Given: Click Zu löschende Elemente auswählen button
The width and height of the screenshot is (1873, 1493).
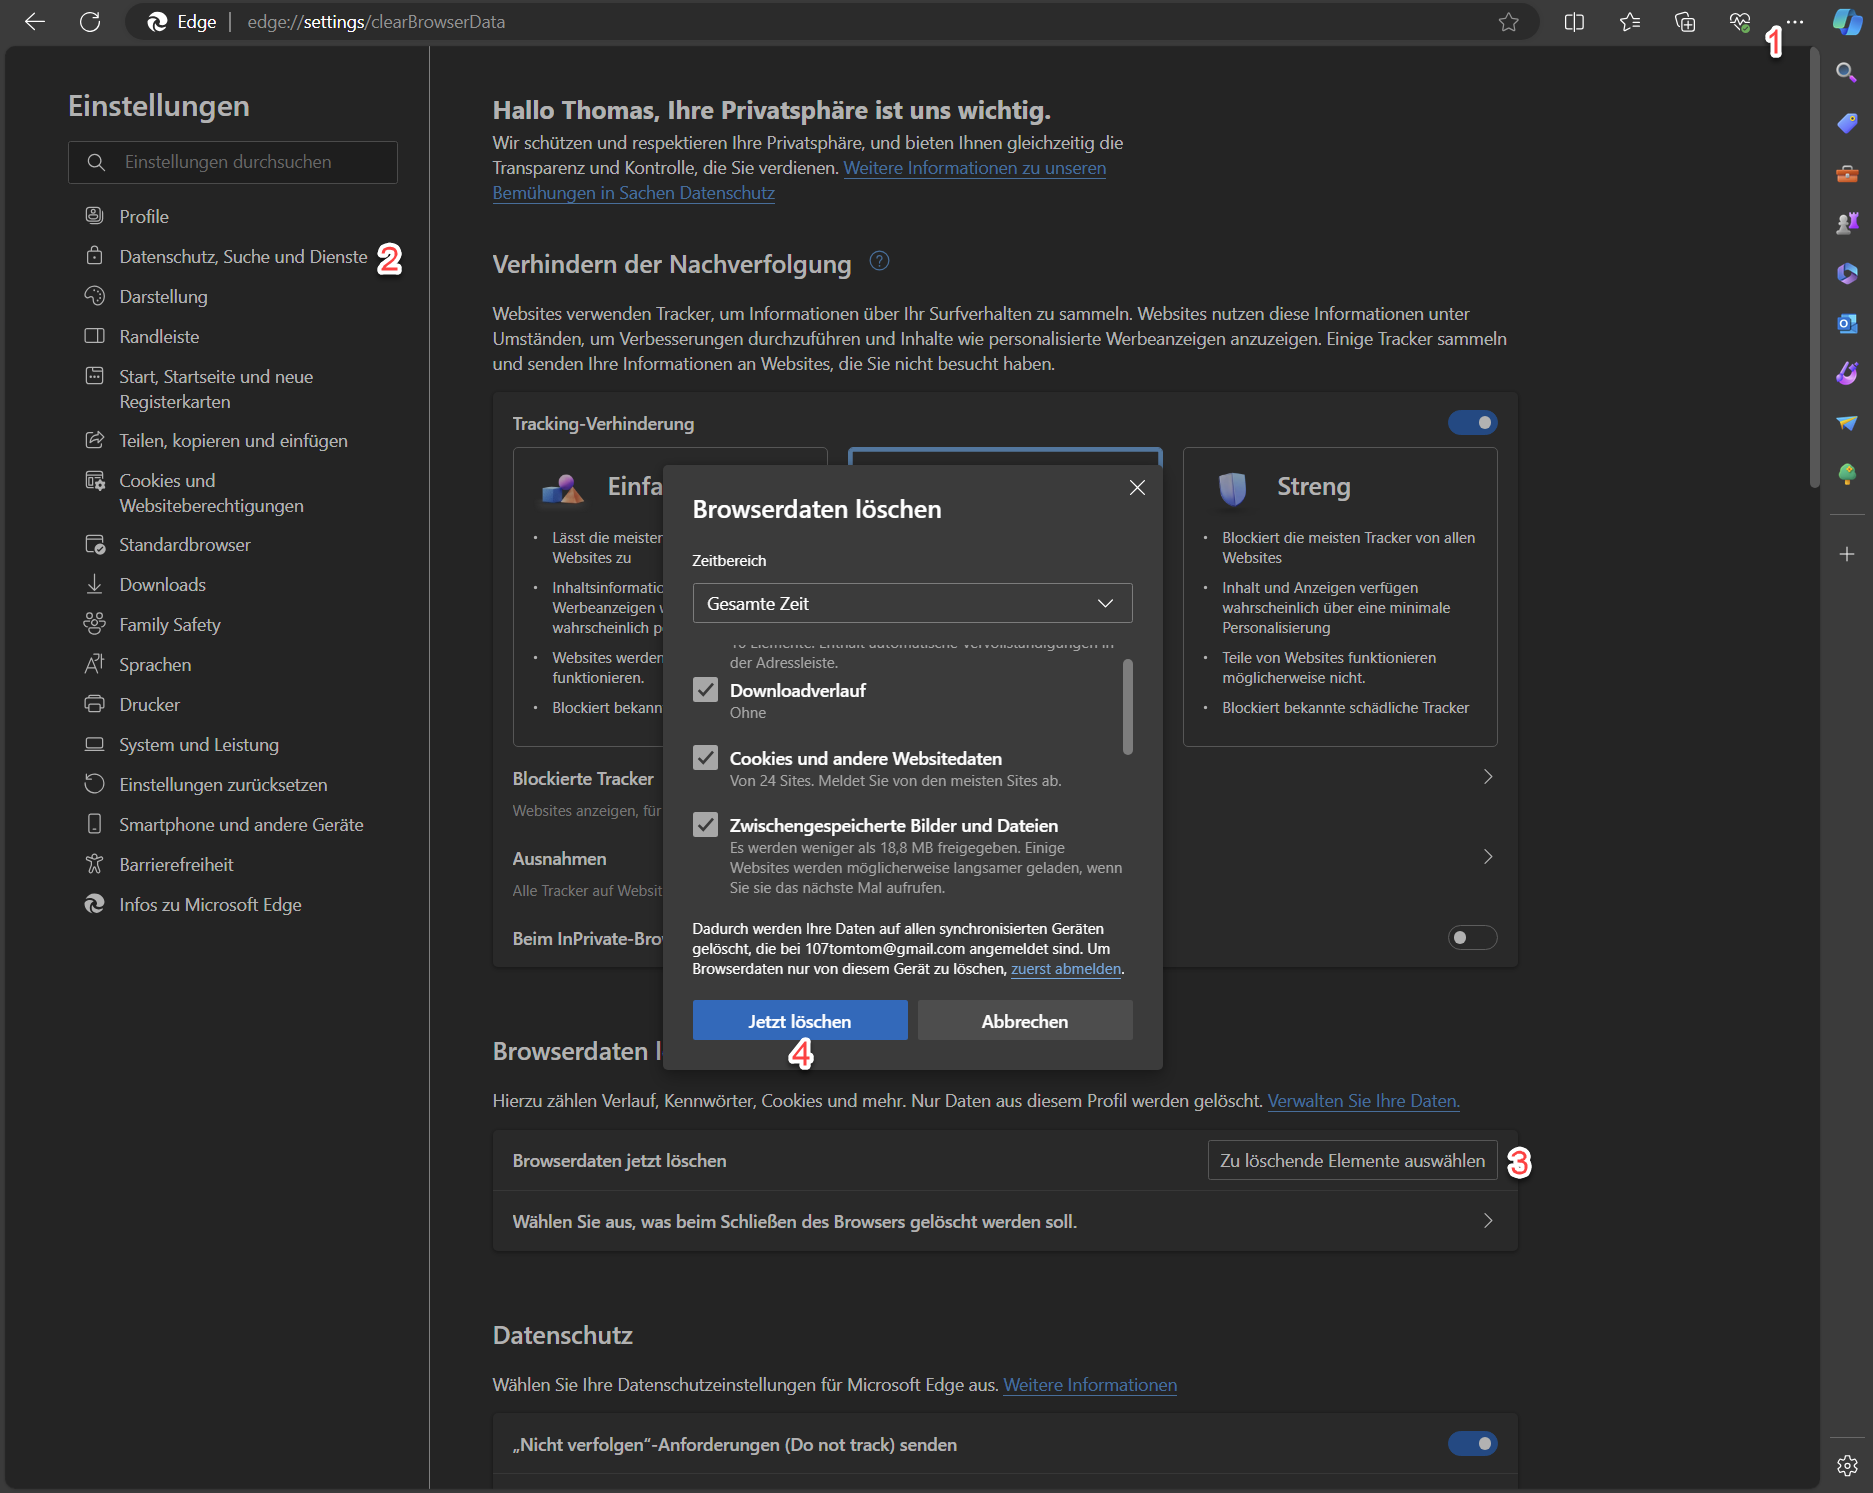Looking at the screenshot, I should pyautogui.click(x=1352, y=1161).
